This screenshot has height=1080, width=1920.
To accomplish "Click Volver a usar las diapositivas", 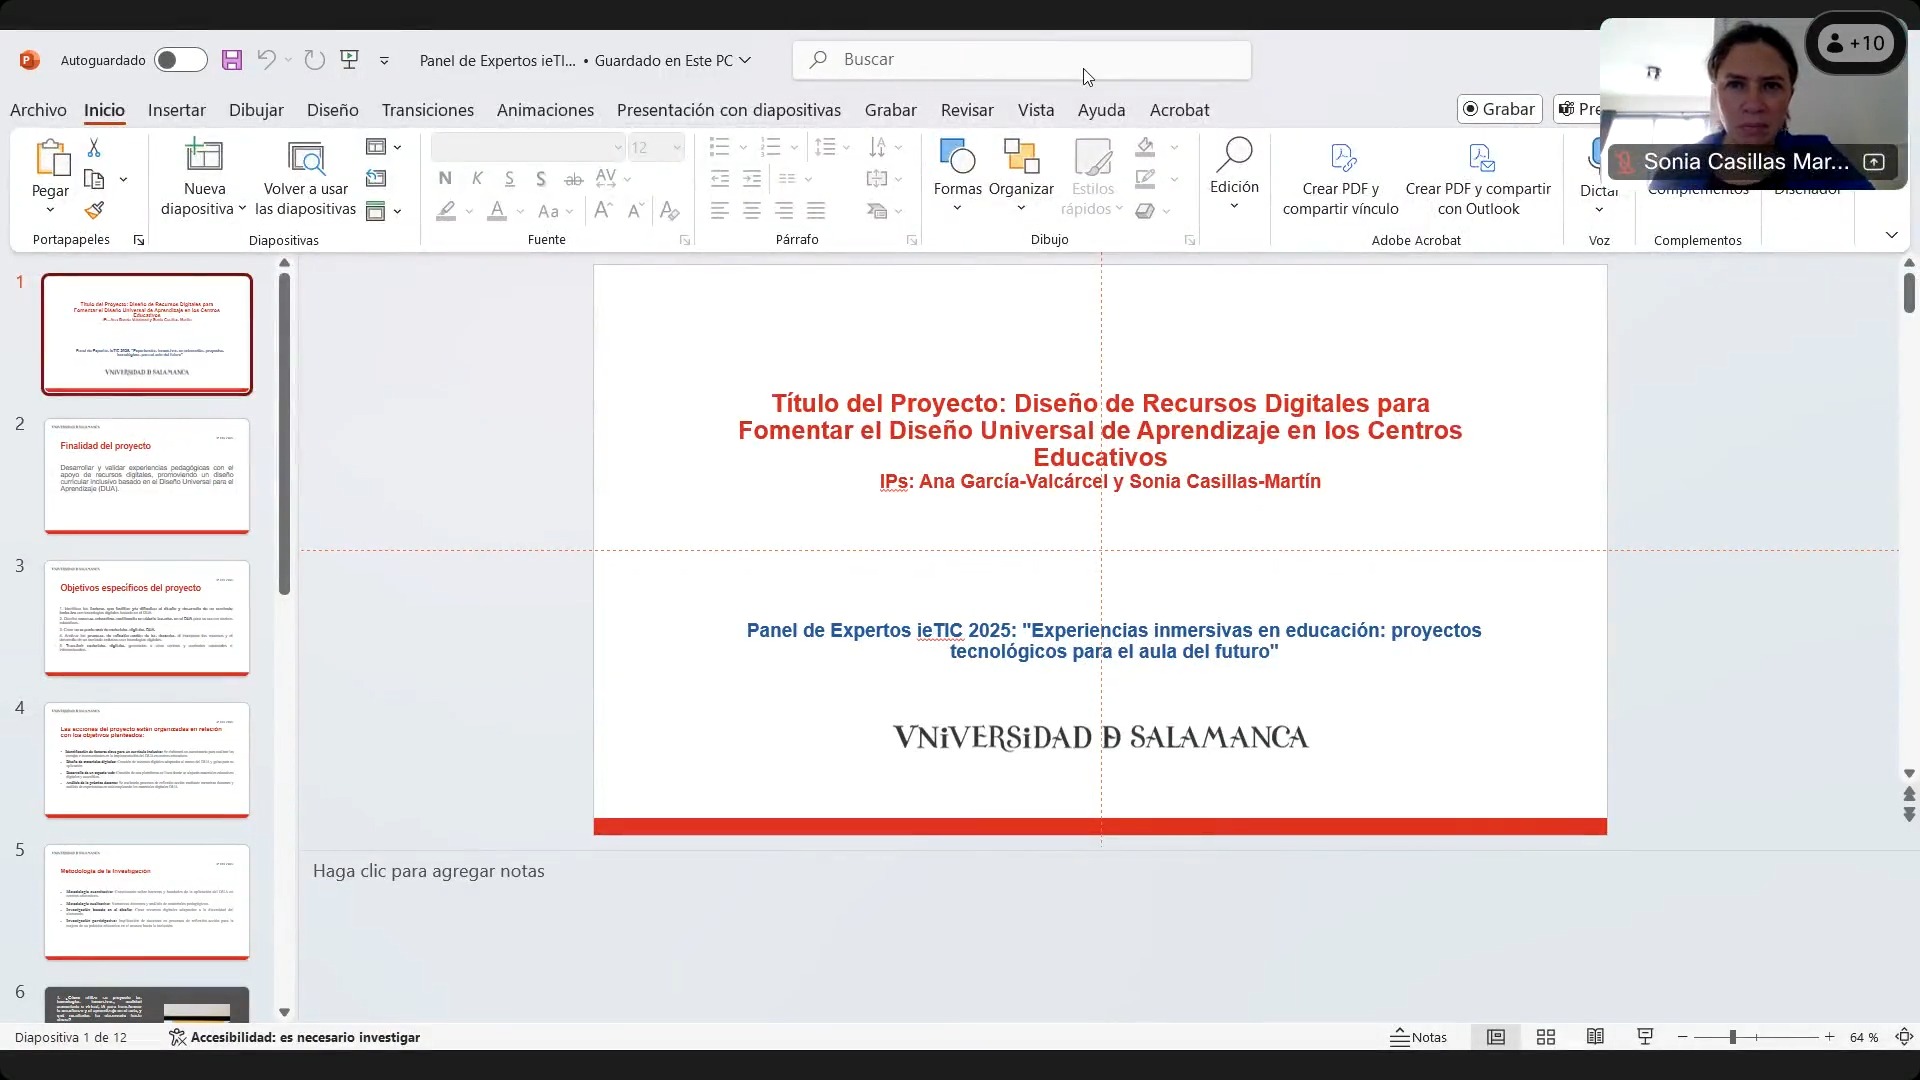I will tap(306, 178).
